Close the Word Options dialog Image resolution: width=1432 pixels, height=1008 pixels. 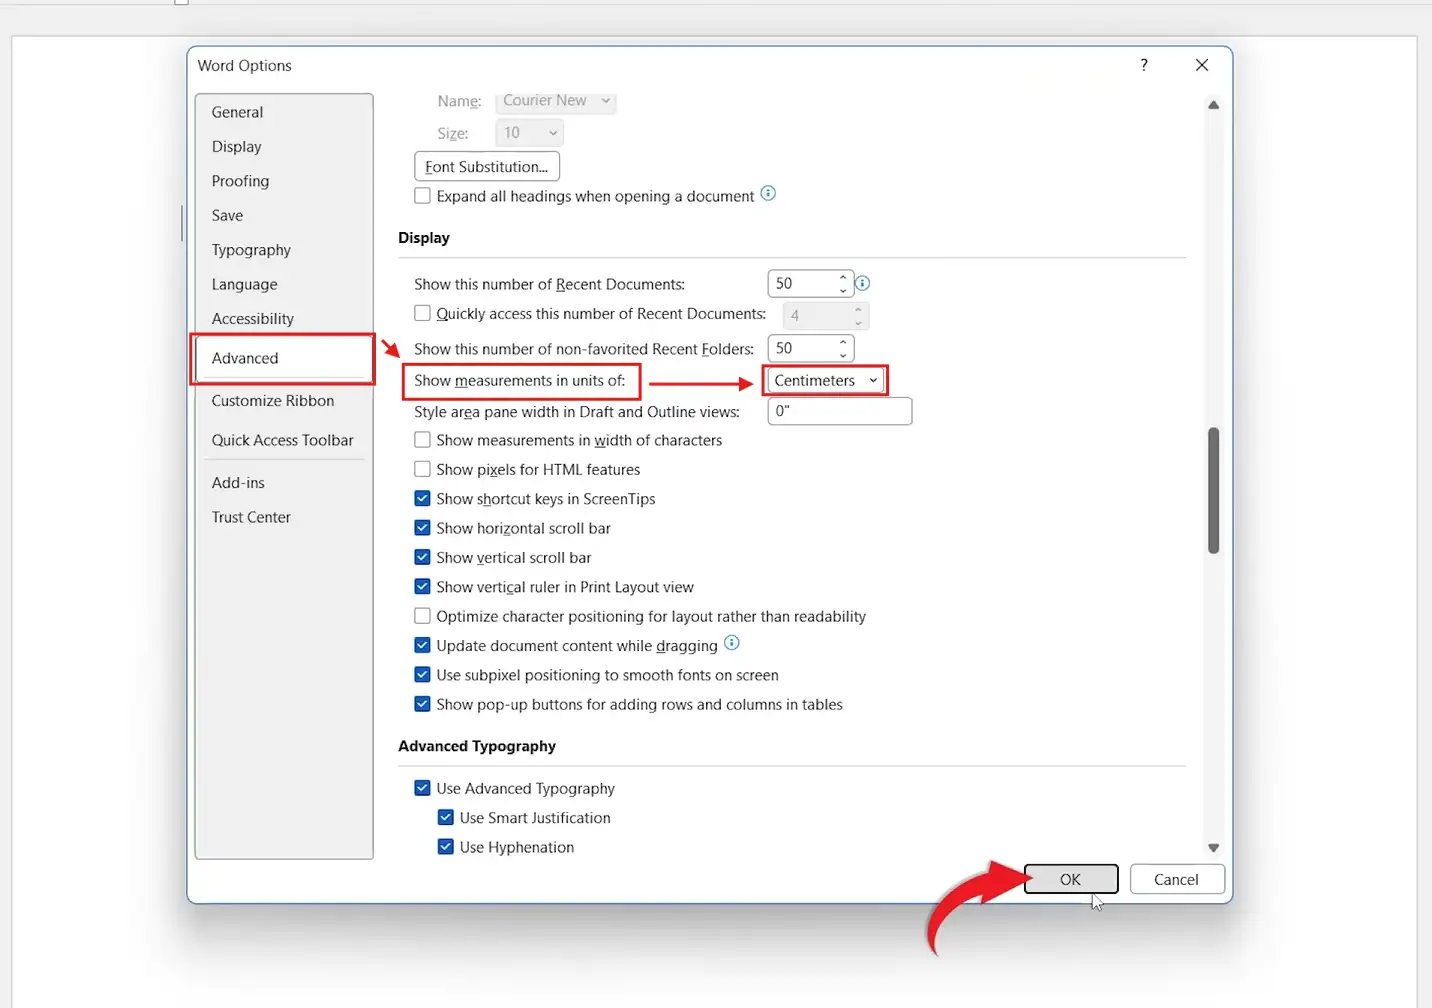pos(1202,65)
